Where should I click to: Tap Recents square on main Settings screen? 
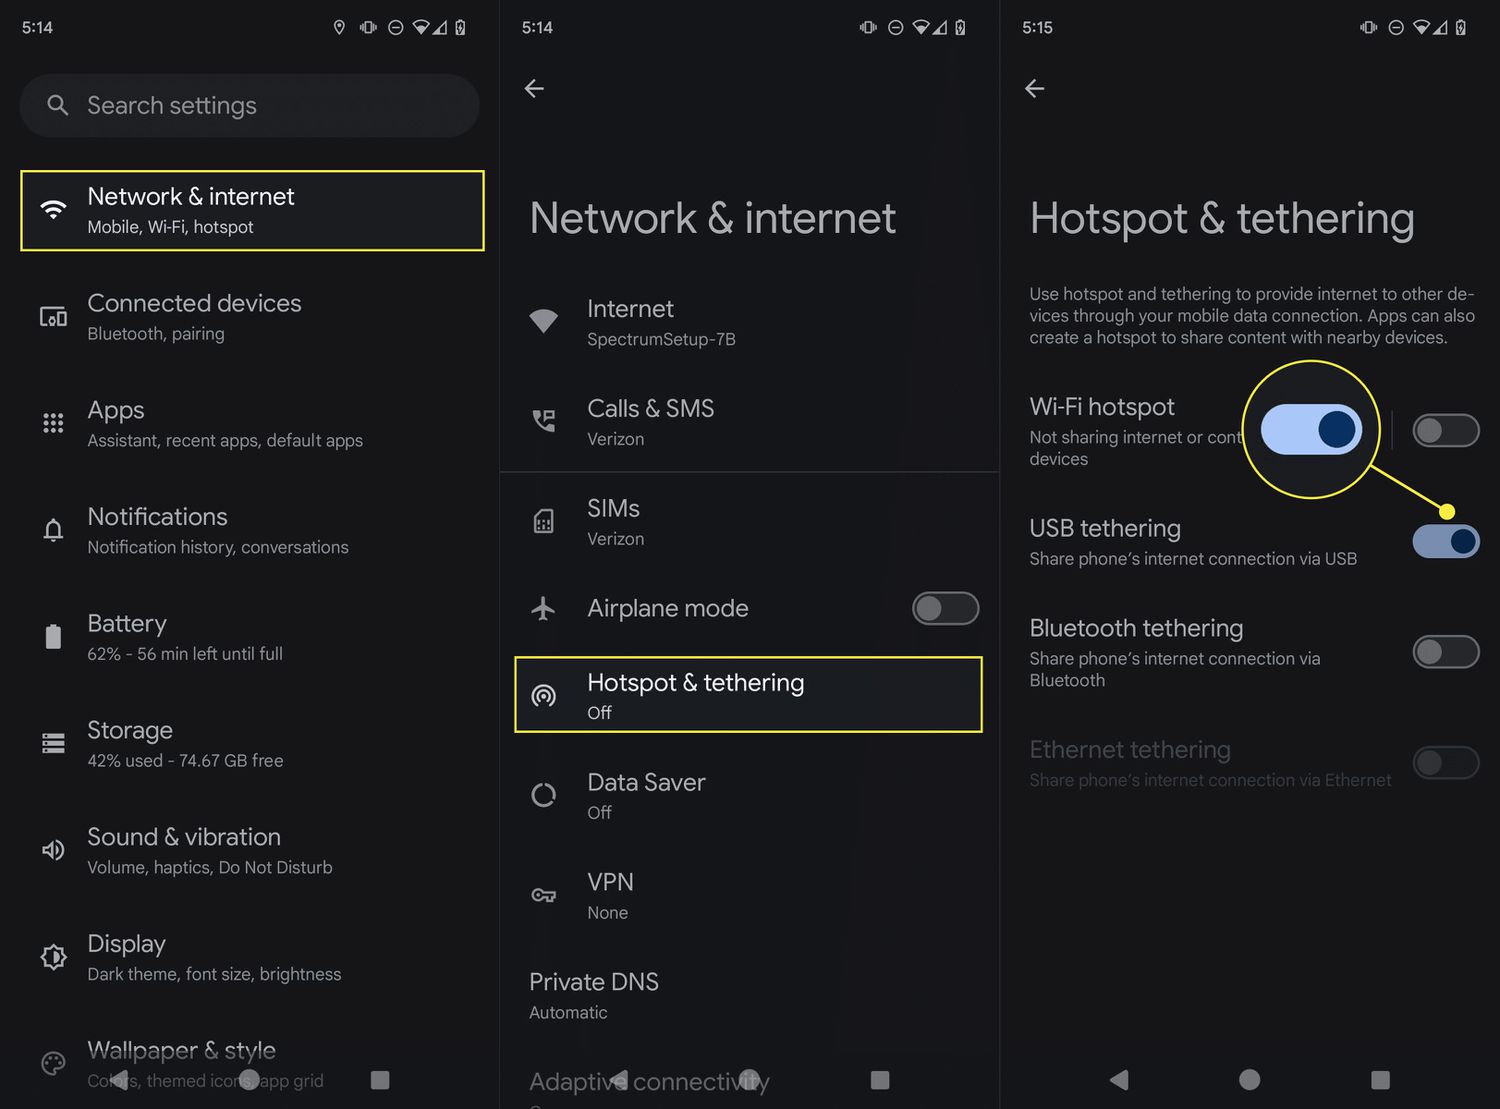click(380, 1080)
